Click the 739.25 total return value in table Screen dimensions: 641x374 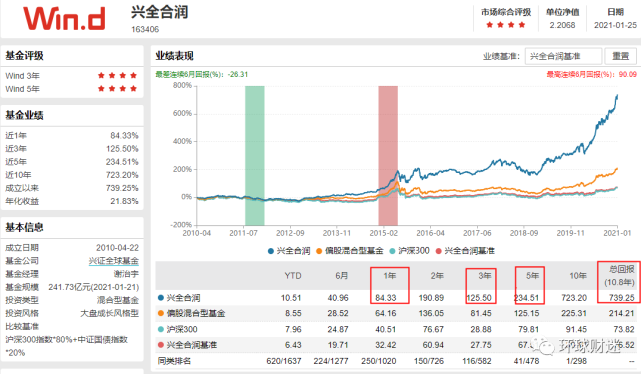[x=621, y=298]
